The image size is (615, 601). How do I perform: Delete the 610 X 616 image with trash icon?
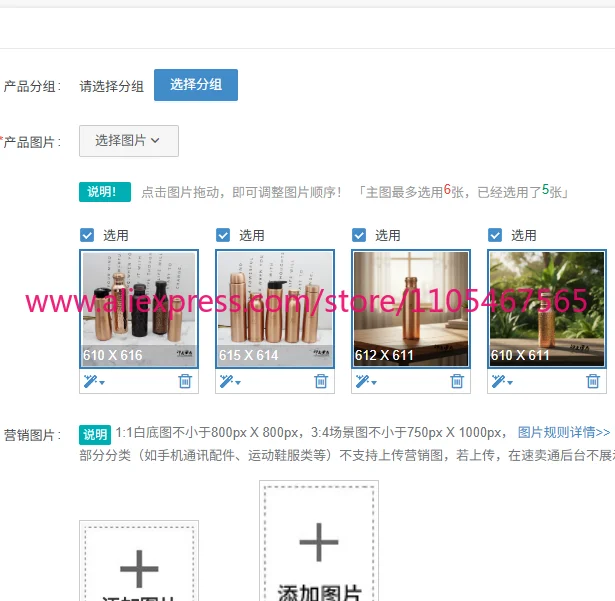185,381
